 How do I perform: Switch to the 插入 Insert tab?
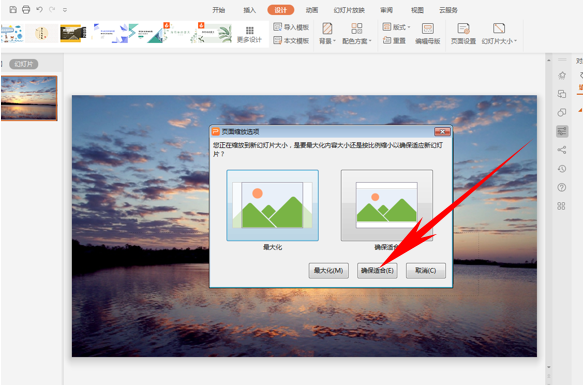pyautogui.click(x=250, y=10)
